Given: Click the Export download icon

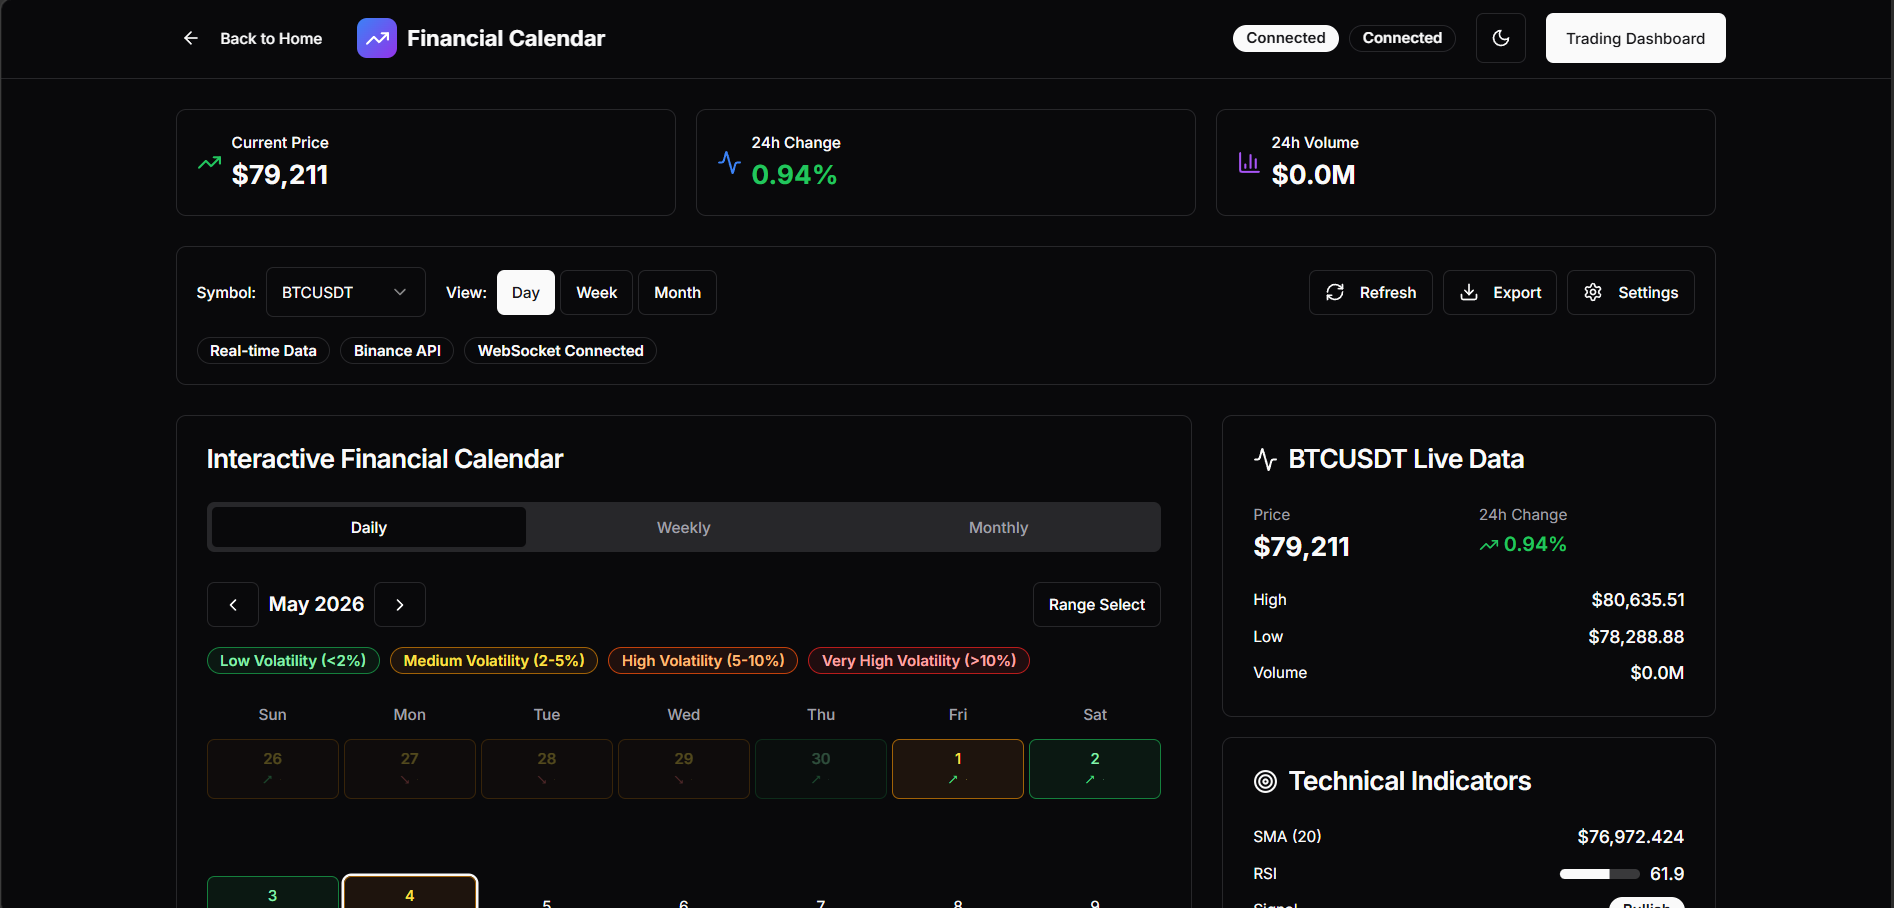Looking at the screenshot, I should [1469, 292].
